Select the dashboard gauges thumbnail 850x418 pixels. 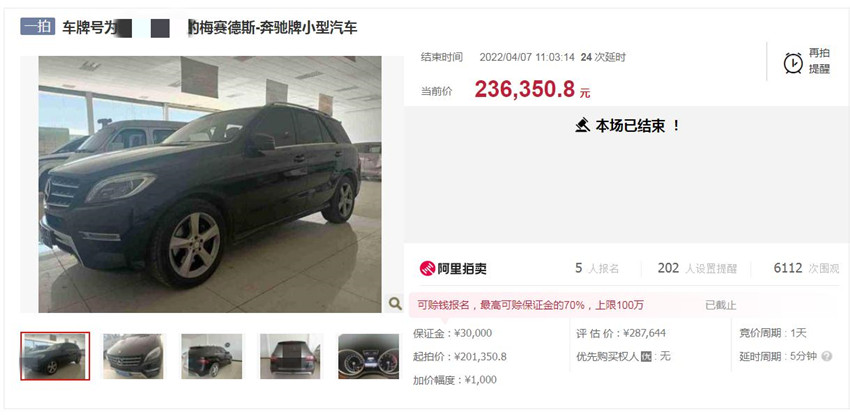[369, 356]
